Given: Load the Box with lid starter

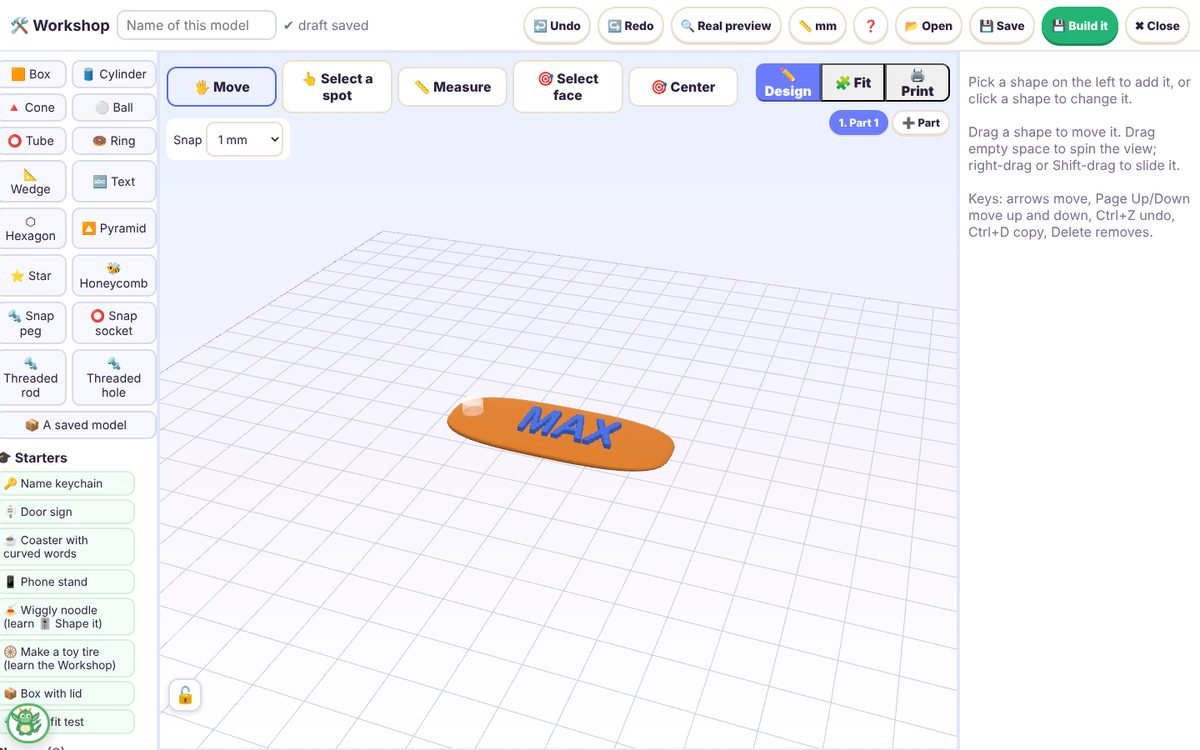Looking at the screenshot, I should tap(67, 694).
